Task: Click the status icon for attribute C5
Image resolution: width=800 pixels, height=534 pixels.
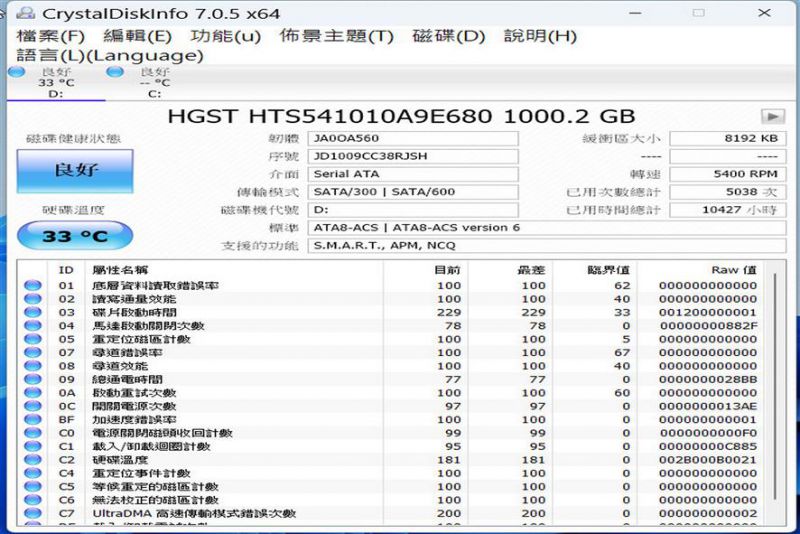Action: pyautogui.click(x=33, y=486)
